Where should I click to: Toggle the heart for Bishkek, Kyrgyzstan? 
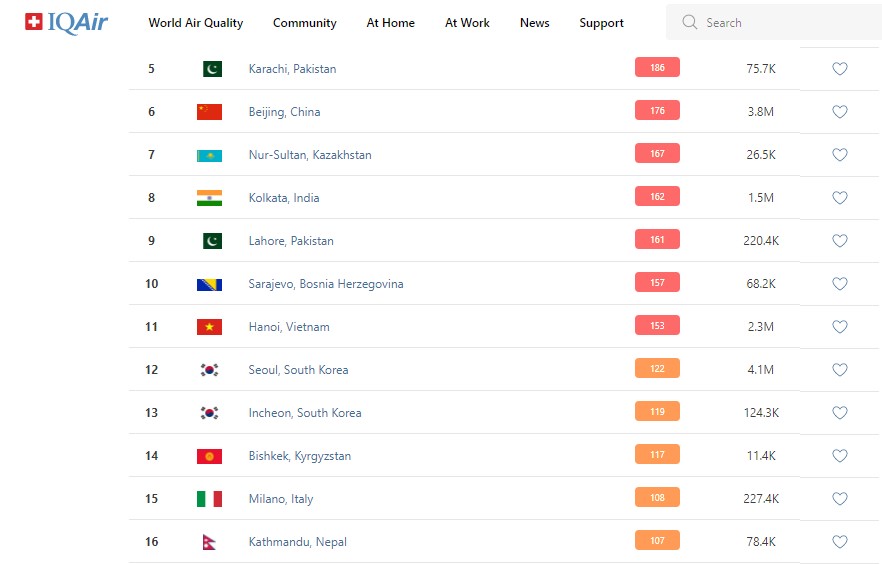840,456
